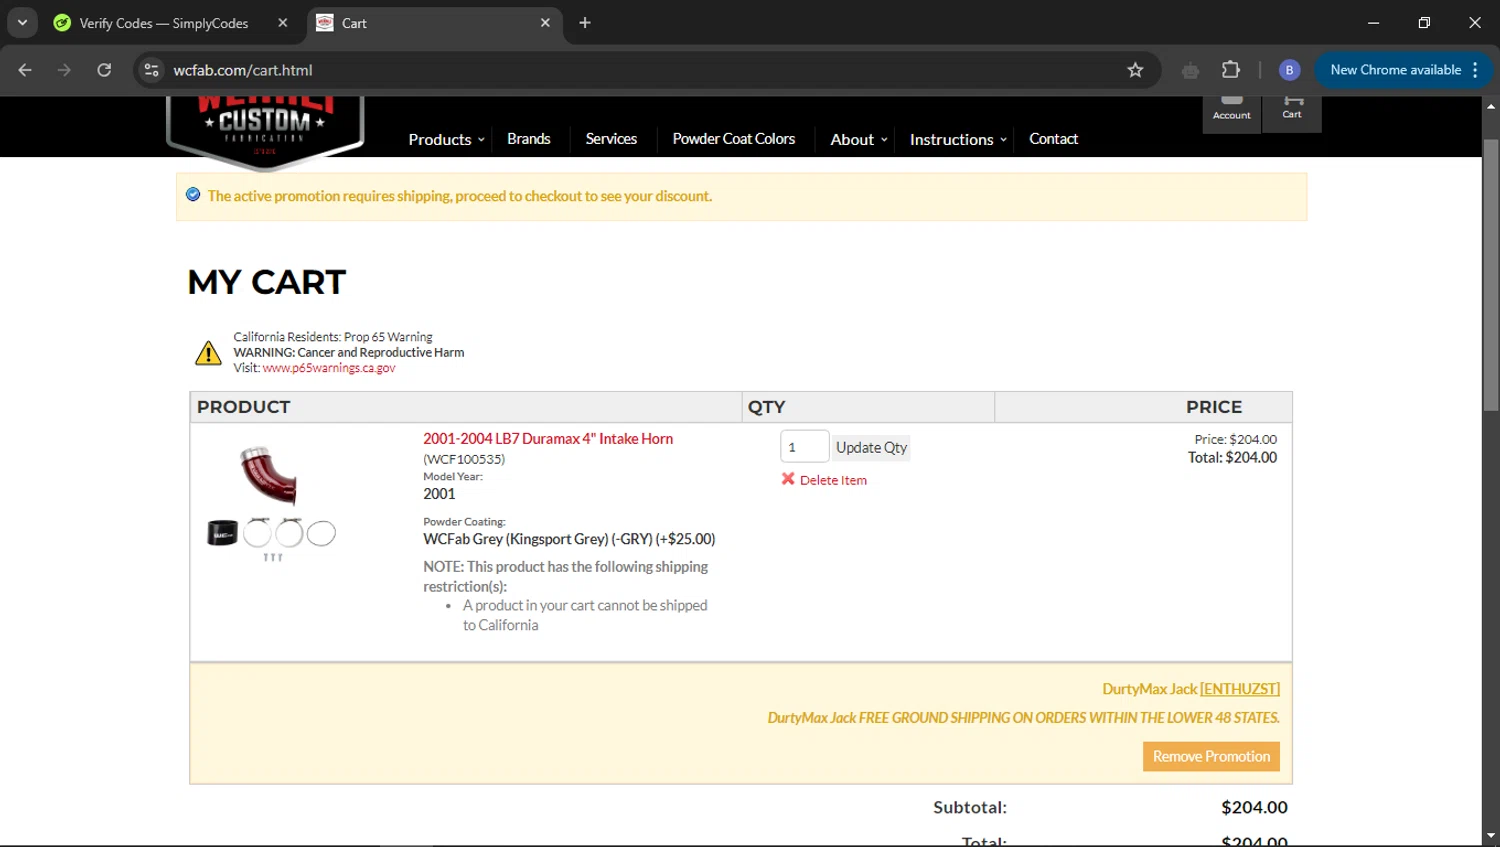Close the Verify Codes SimplyCodes tab
This screenshot has height=847, width=1500.
283,22
